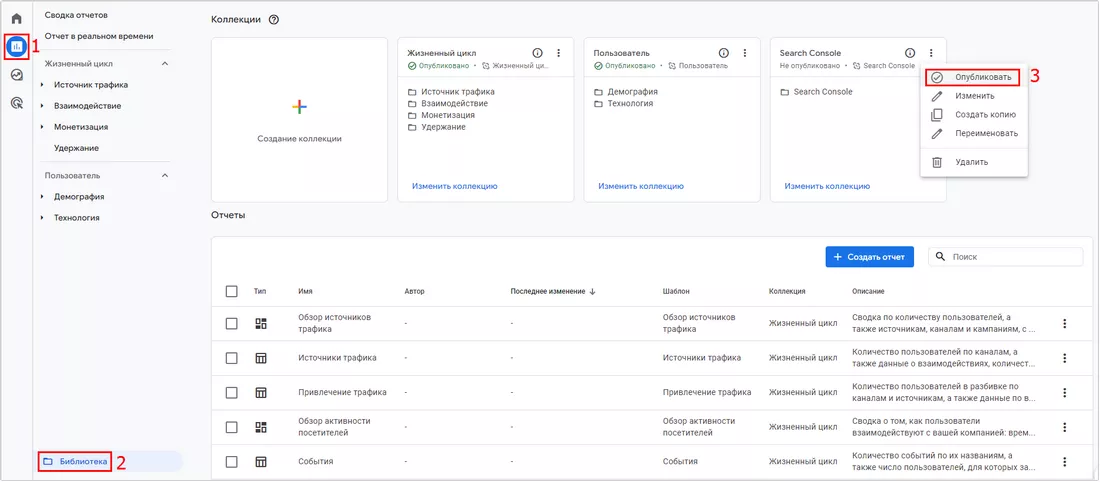The width and height of the screenshot is (1100, 482).
Task: Choose Изменить from the context menu
Action: 974,95
